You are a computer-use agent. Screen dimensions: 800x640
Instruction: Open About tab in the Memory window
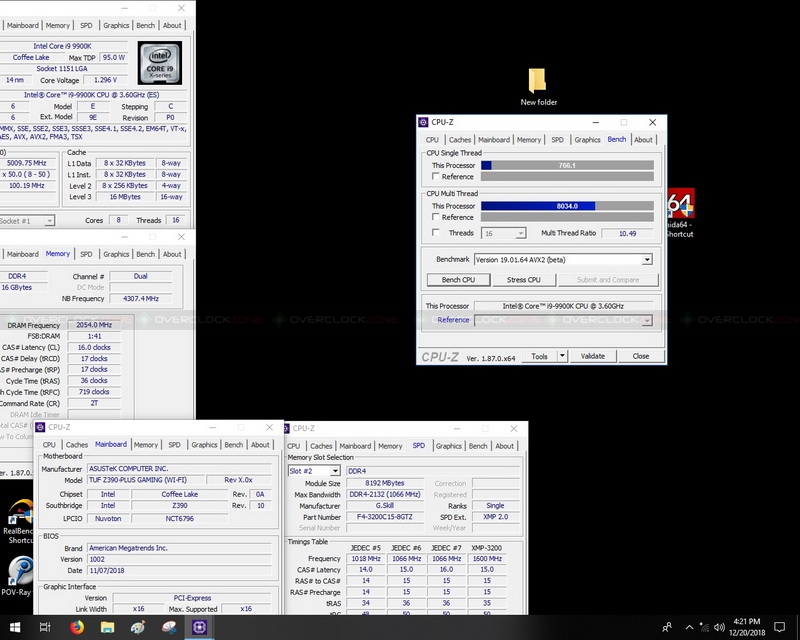172,254
